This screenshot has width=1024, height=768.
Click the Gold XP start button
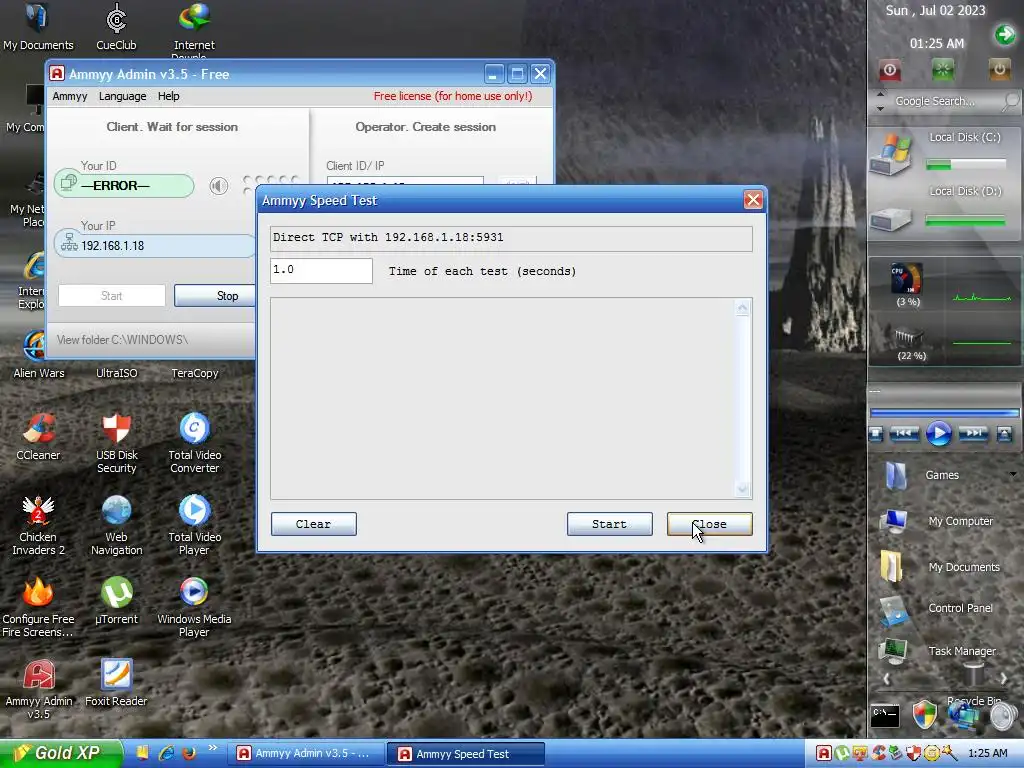pos(61,753)
